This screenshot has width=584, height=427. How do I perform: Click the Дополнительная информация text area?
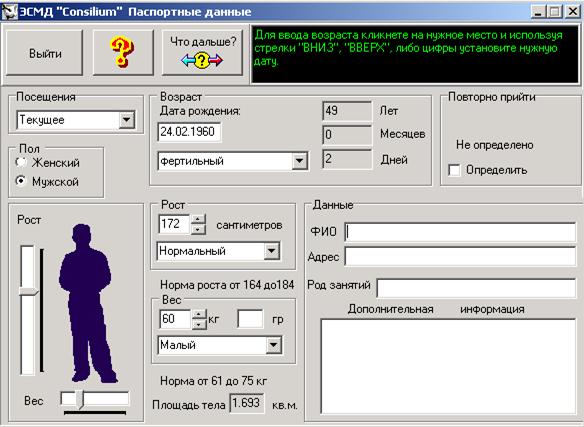[448, 366]
